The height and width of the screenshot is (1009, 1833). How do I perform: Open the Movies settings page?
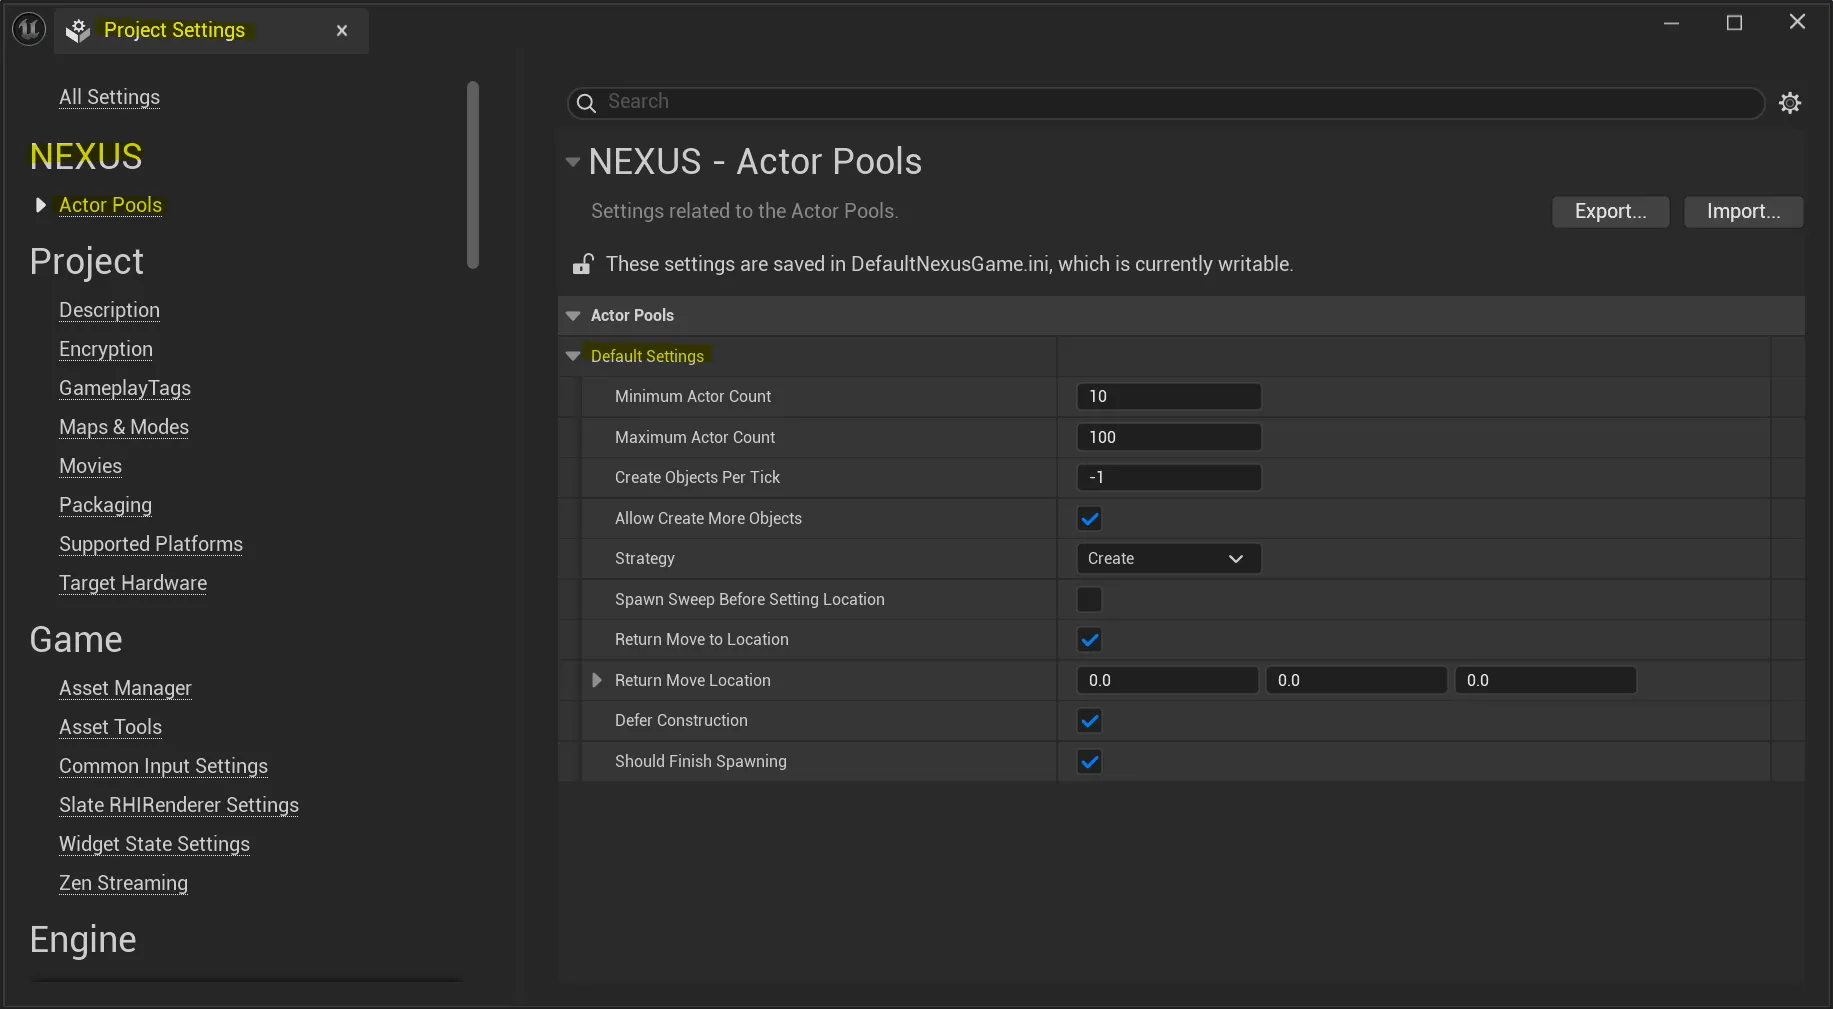click(90, 466)
